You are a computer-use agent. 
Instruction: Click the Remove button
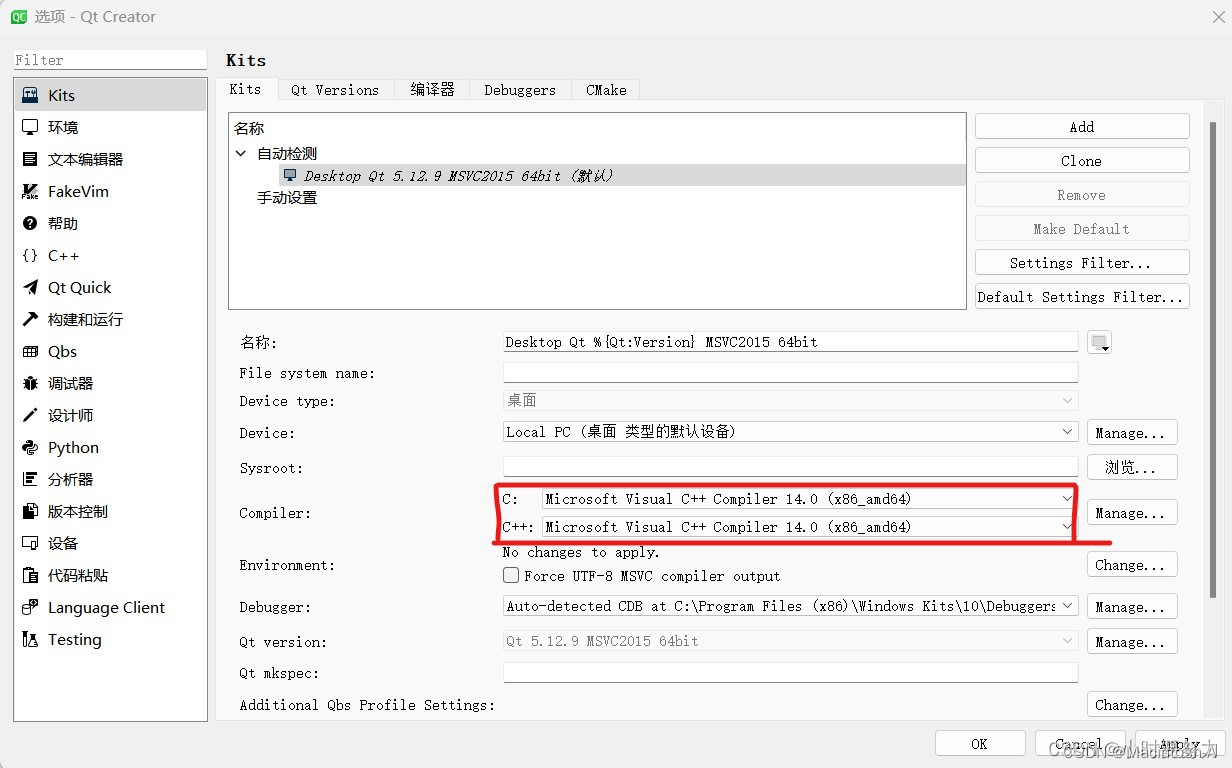(1082, 195)
